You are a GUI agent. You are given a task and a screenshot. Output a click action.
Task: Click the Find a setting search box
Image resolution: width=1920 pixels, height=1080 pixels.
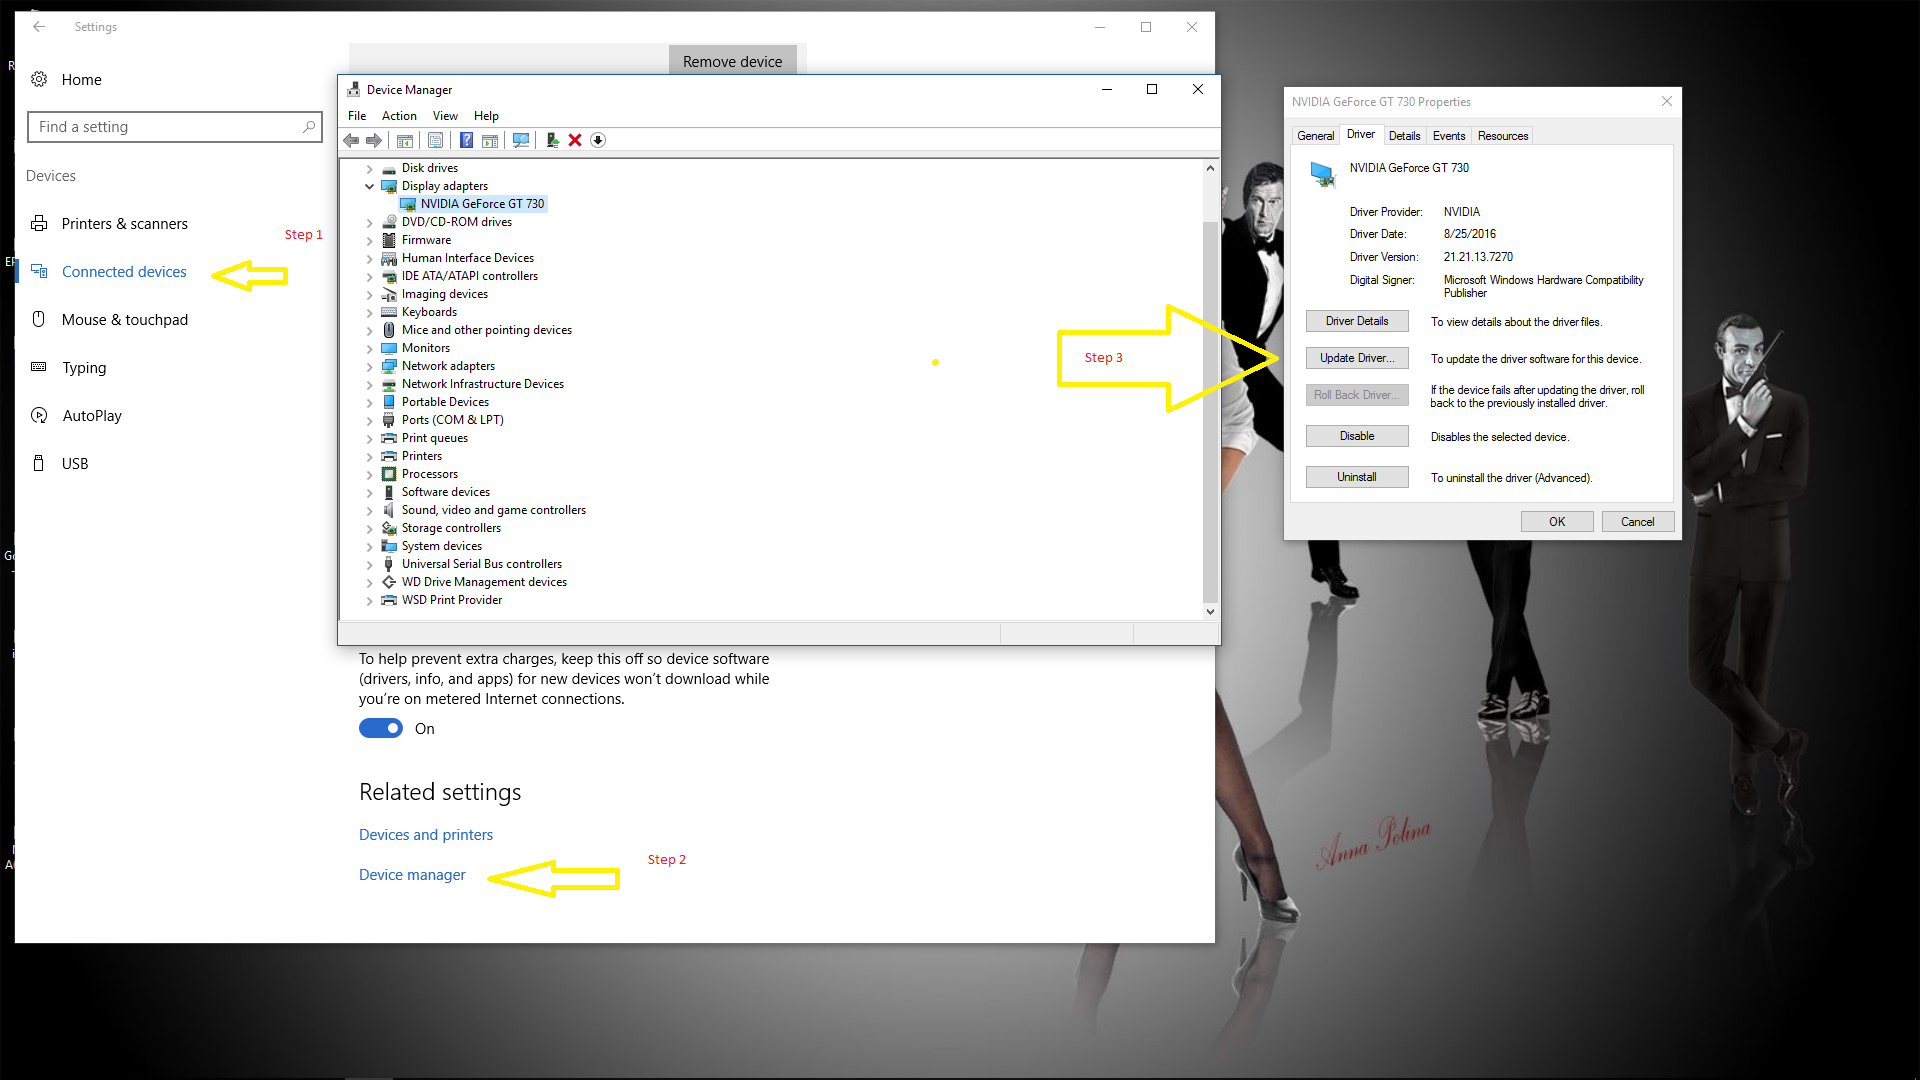[175, 127]
